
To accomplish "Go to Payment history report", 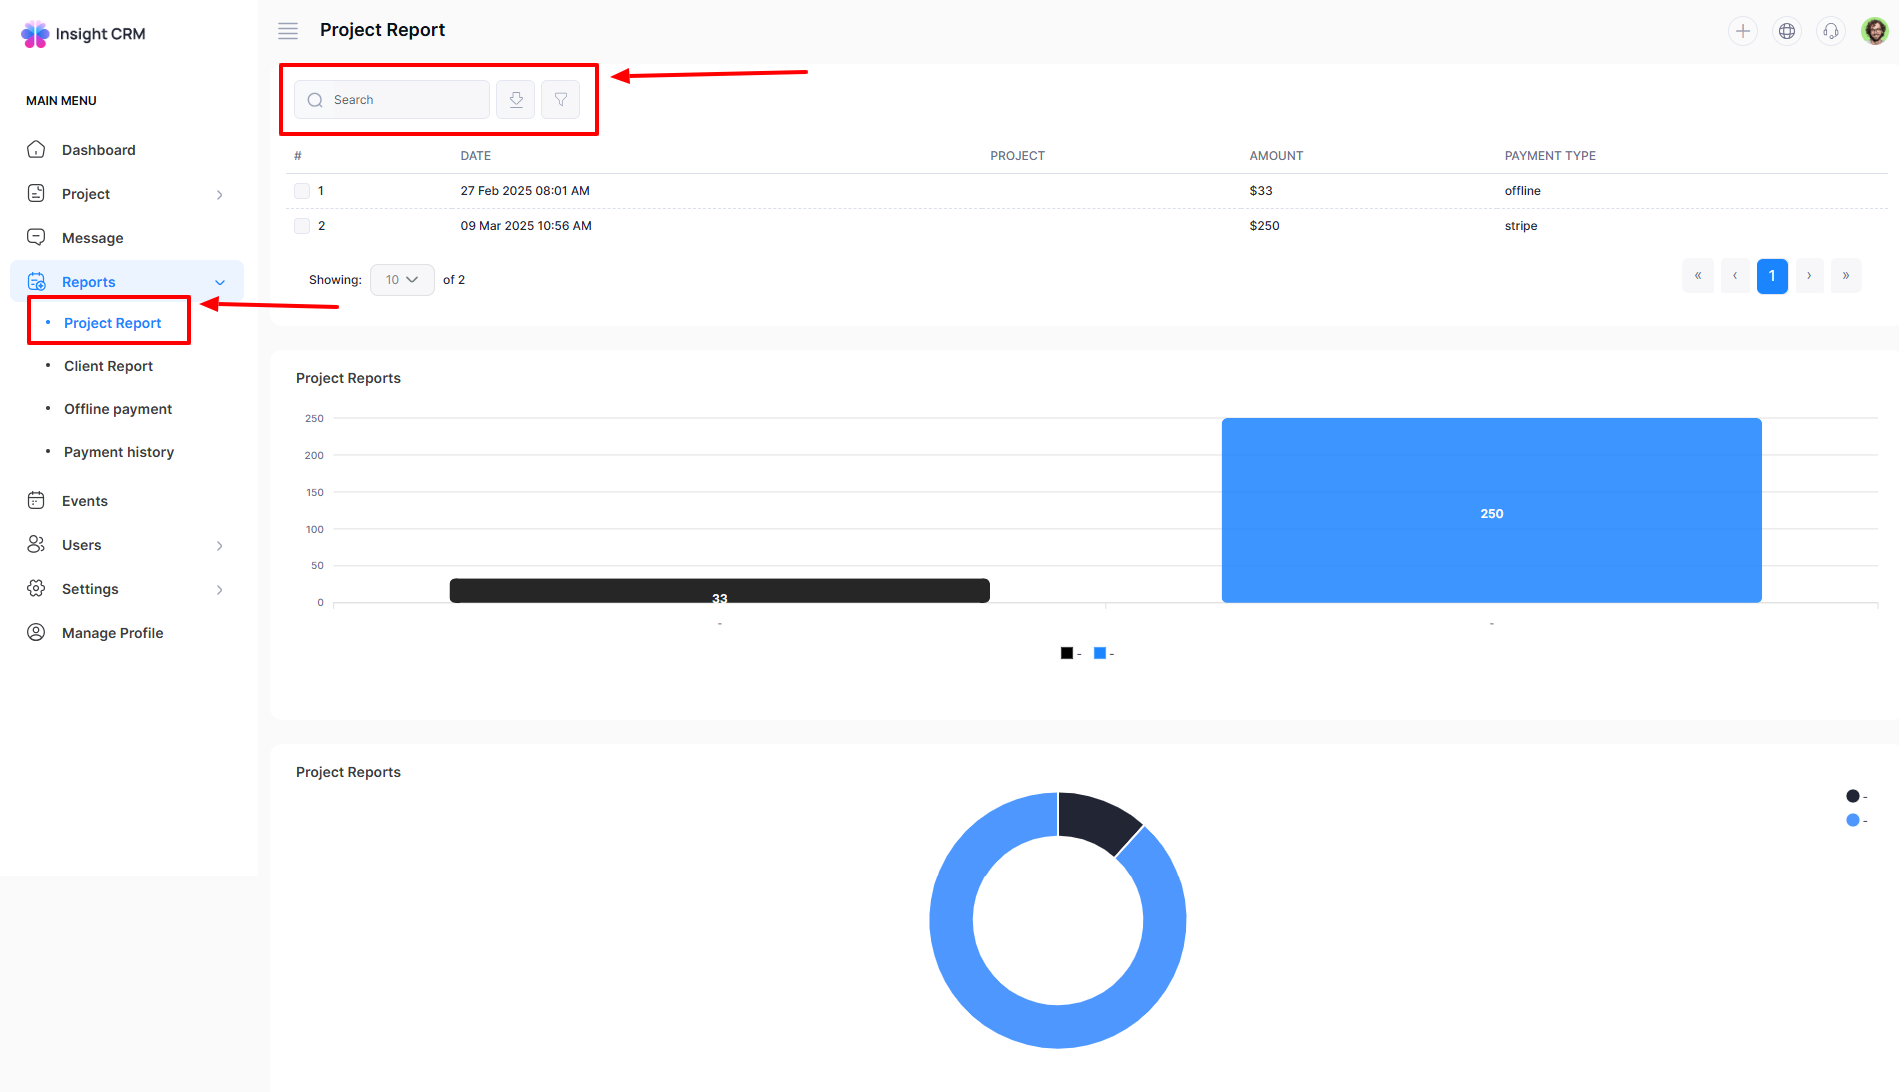I will [x=118, y=452].
